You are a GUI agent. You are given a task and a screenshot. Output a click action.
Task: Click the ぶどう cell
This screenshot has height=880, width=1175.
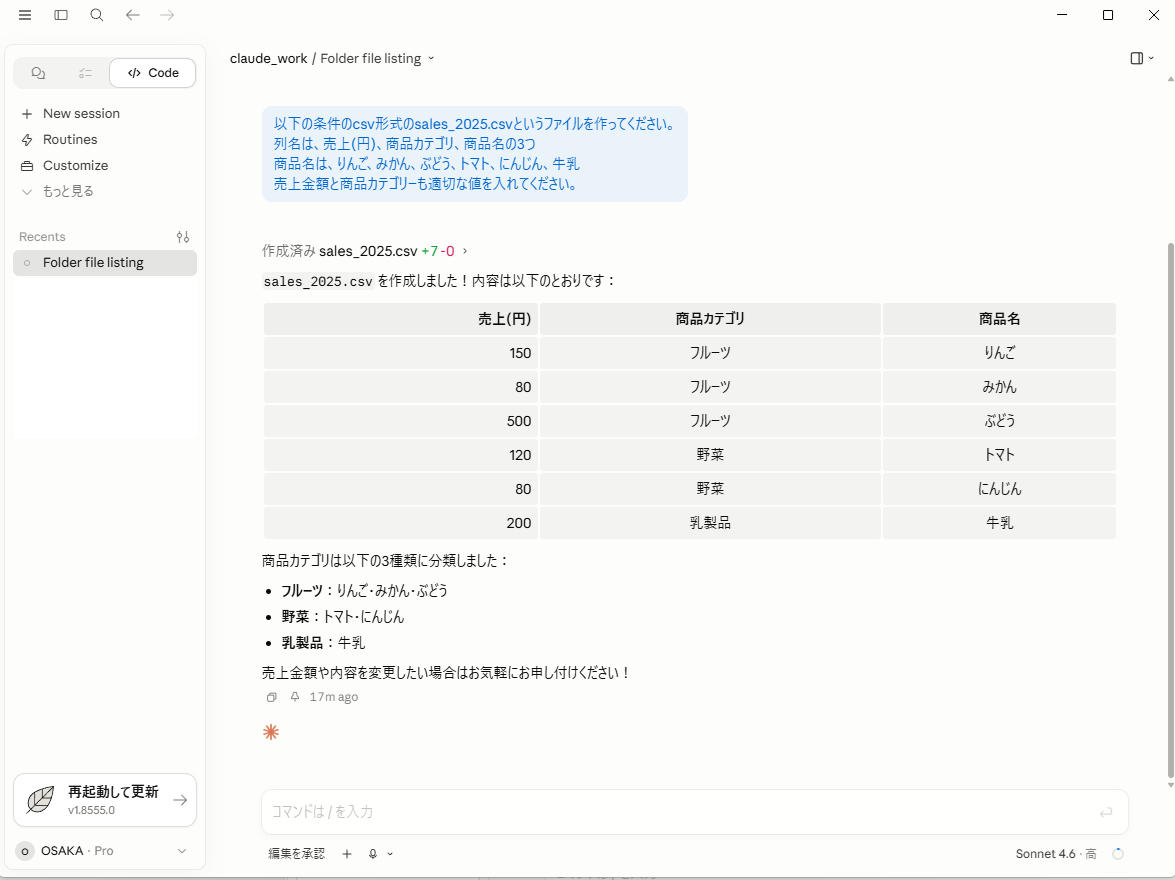(x=999, y=421)
